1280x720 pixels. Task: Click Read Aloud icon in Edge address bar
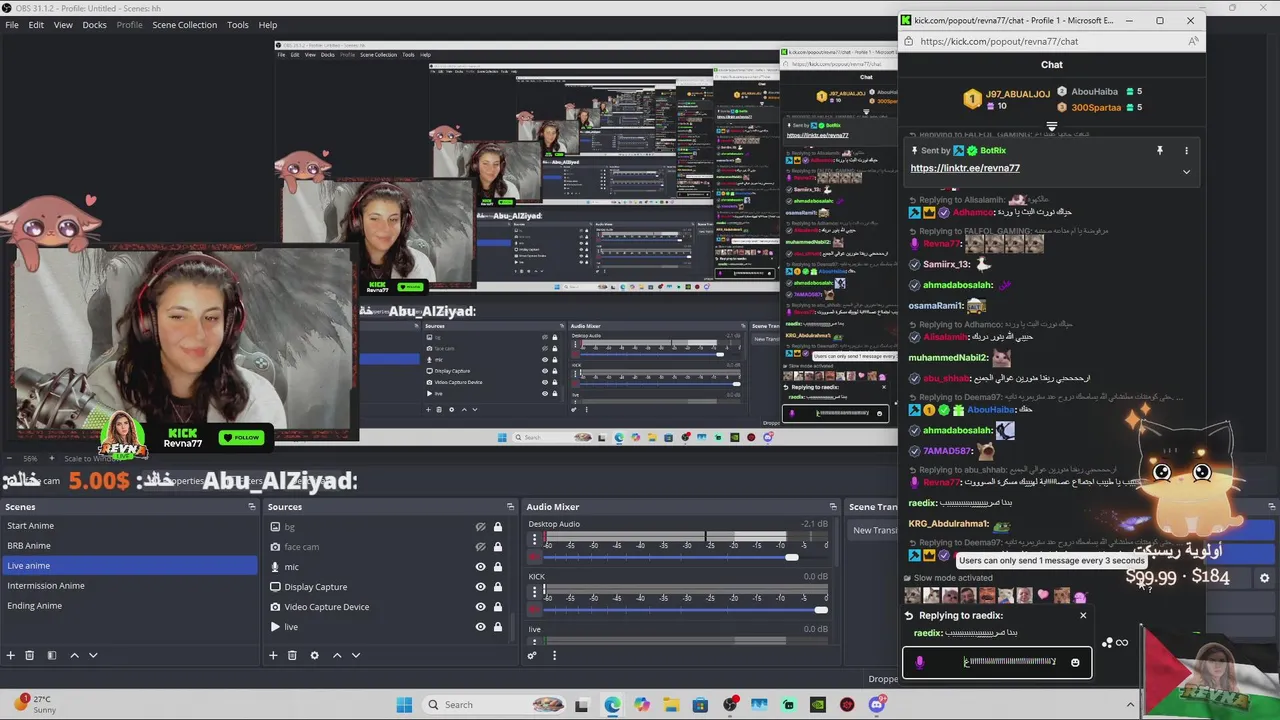[1194, 42]
